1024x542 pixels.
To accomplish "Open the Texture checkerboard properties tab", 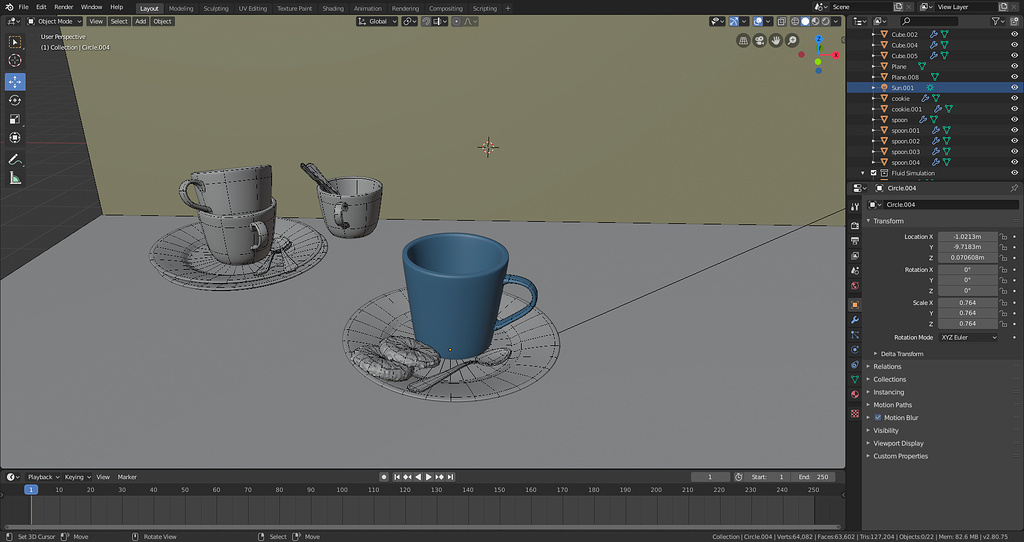I will tap(855, 413).
